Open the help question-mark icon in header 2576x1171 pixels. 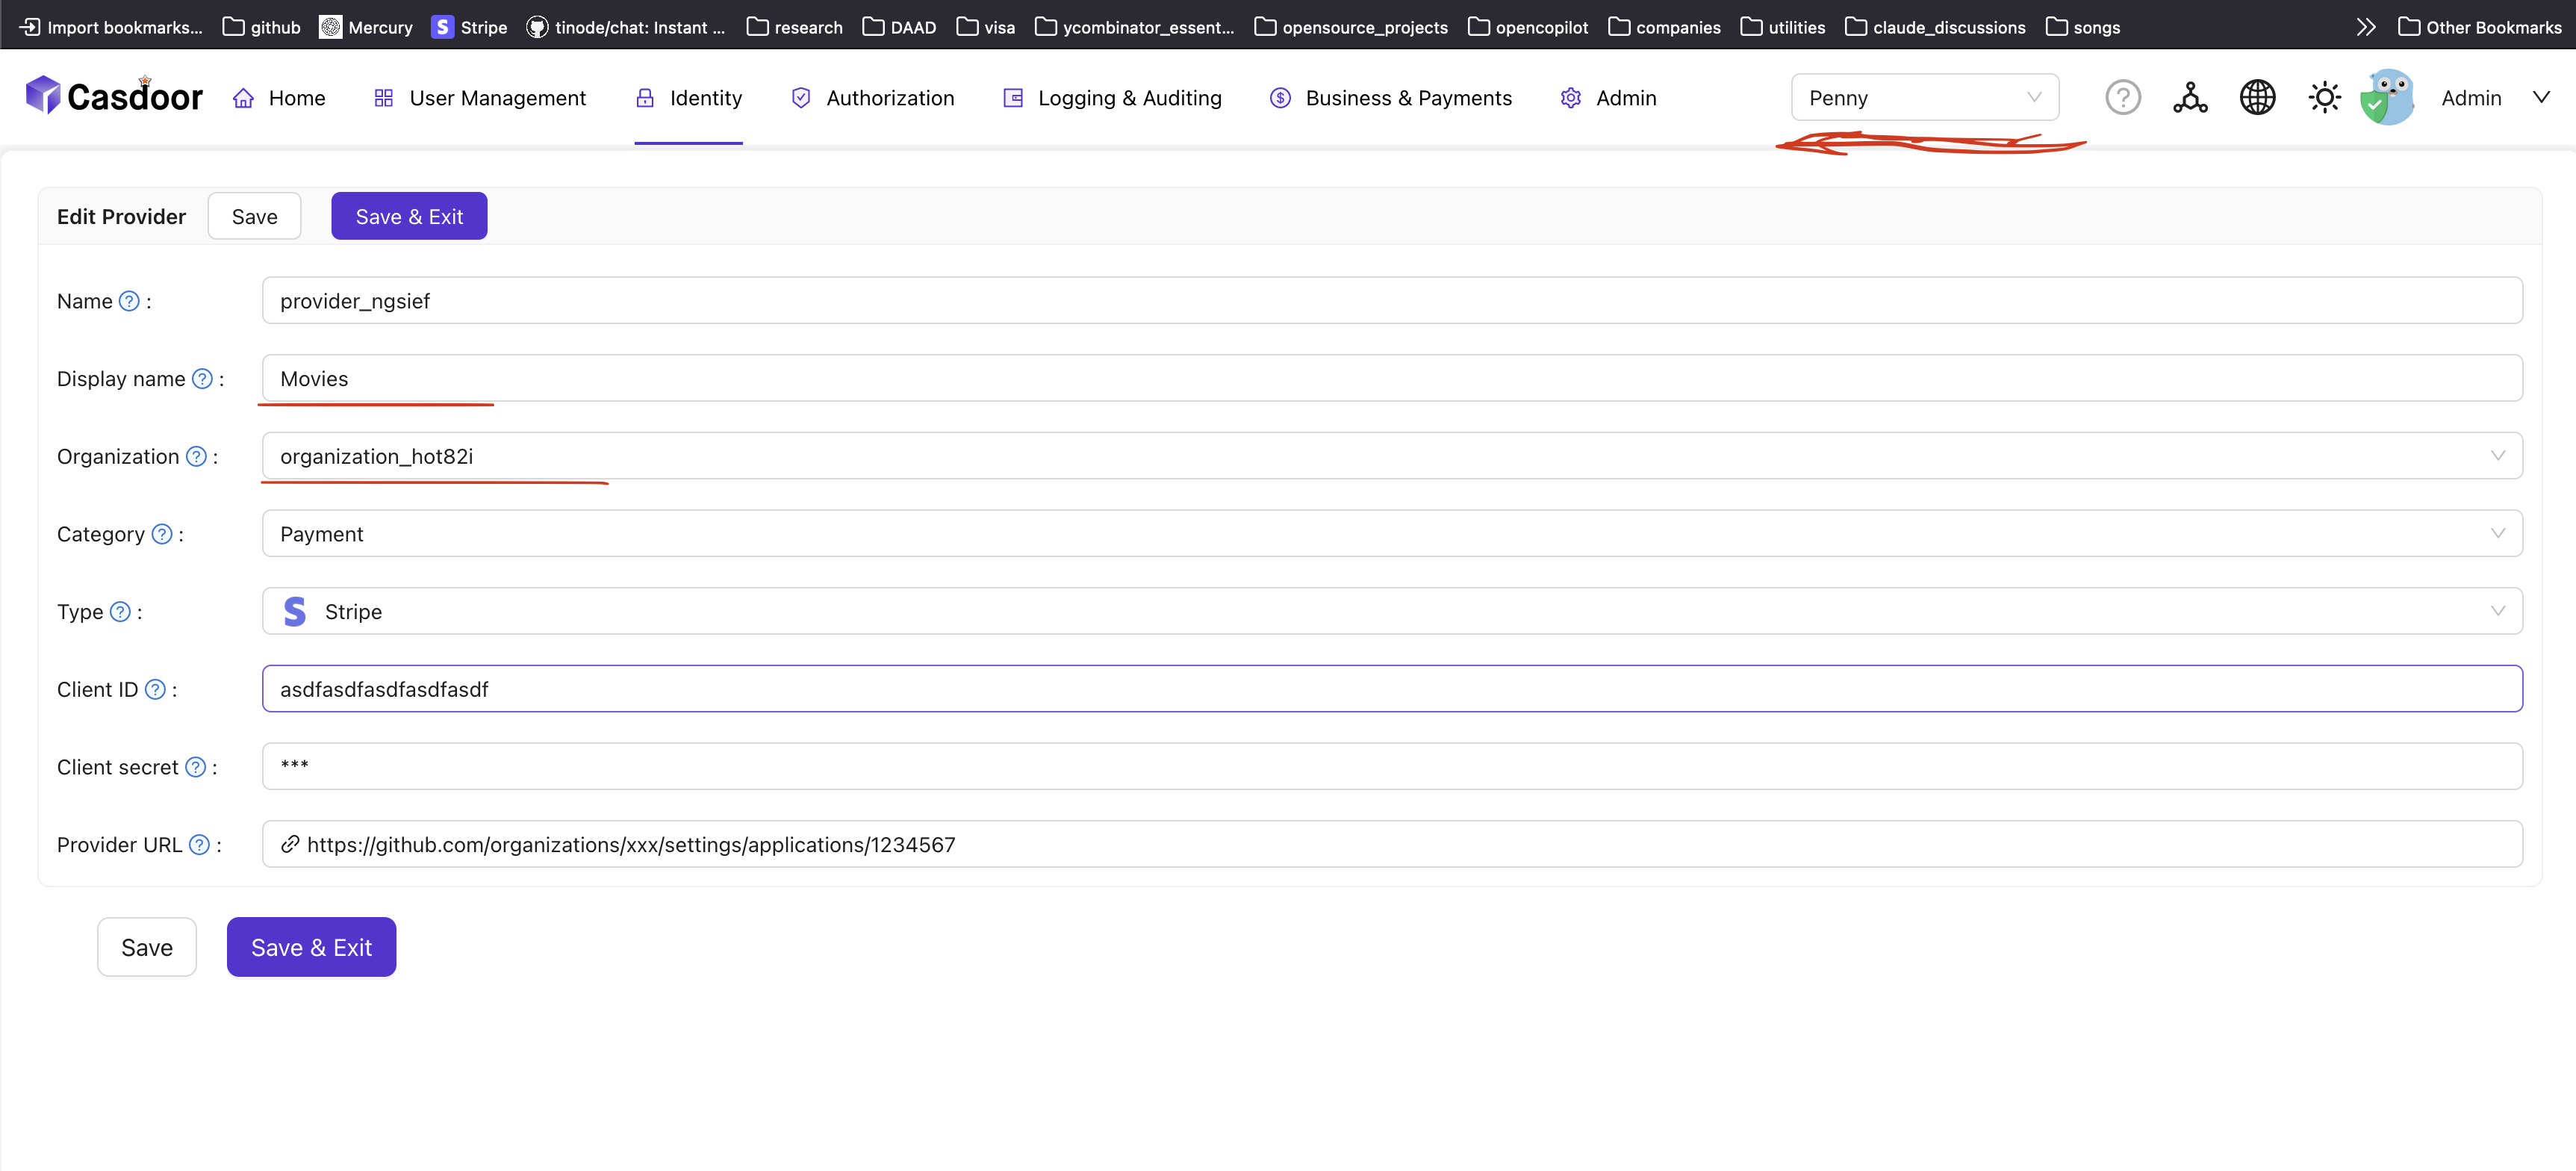[2122, 97]
